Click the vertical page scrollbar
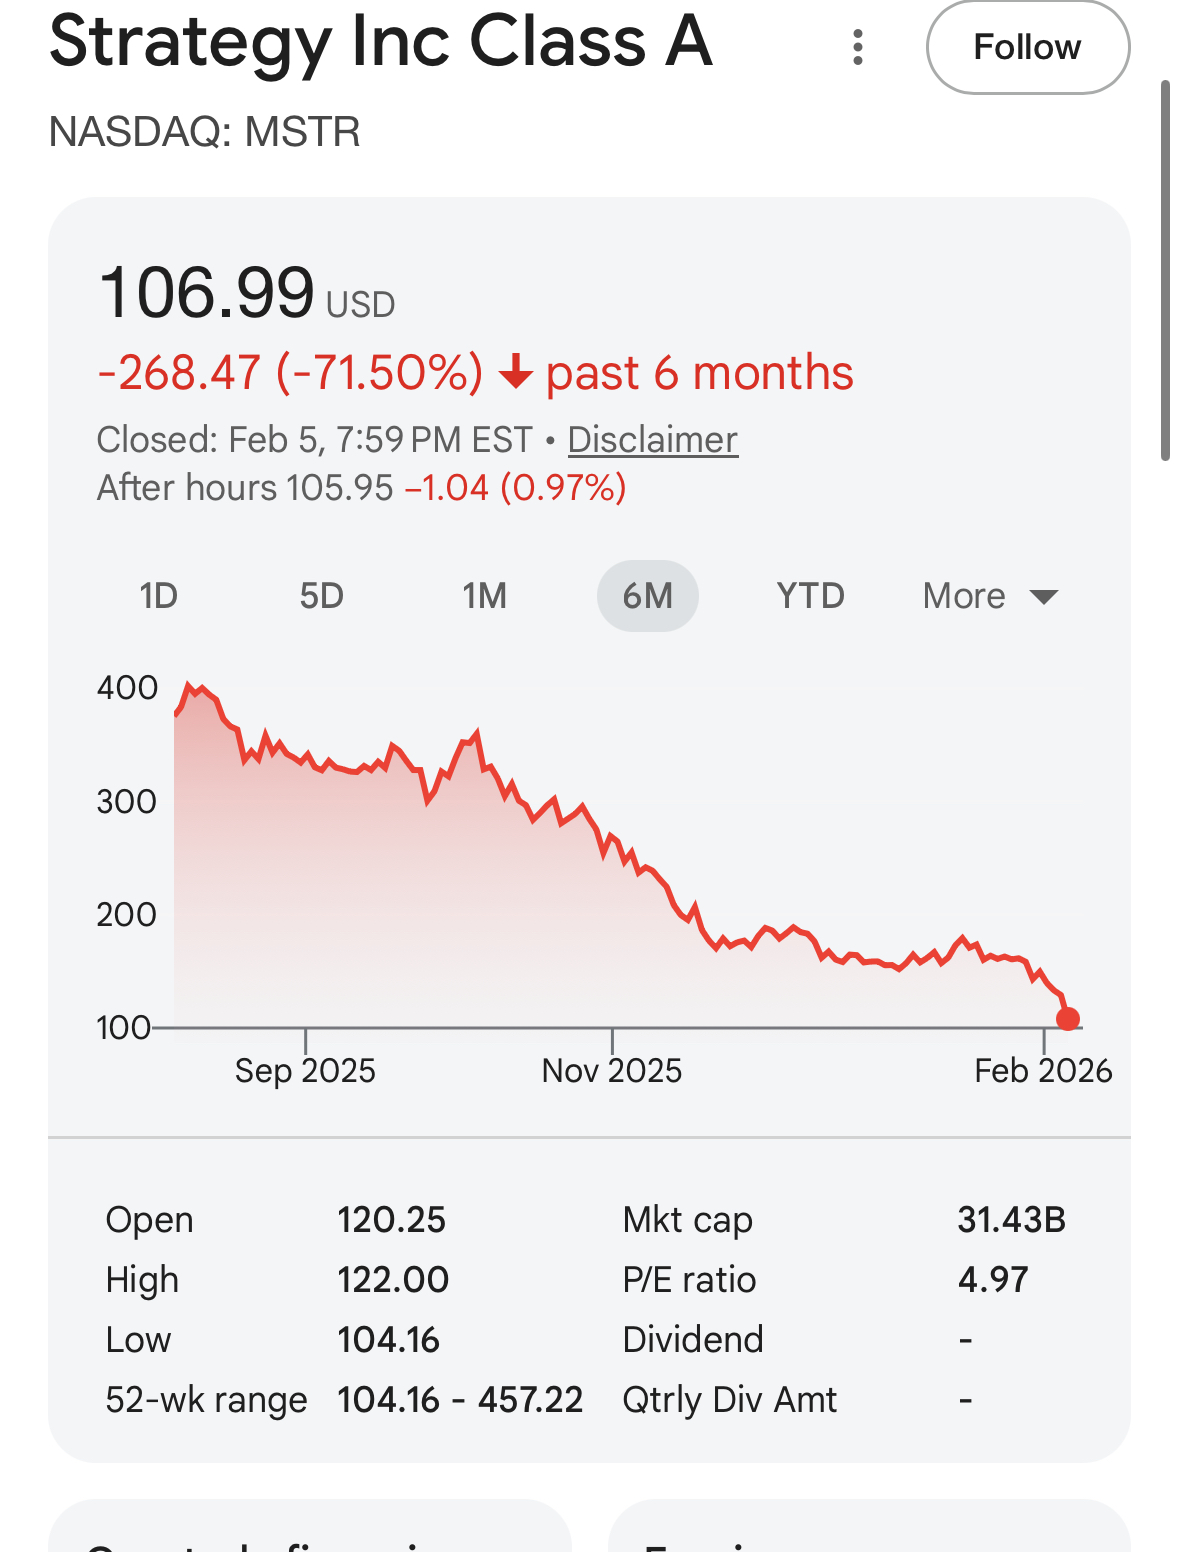The width and height of the screenshot is (1179, 1552). pyautogui.click(x=1164, y=270)
